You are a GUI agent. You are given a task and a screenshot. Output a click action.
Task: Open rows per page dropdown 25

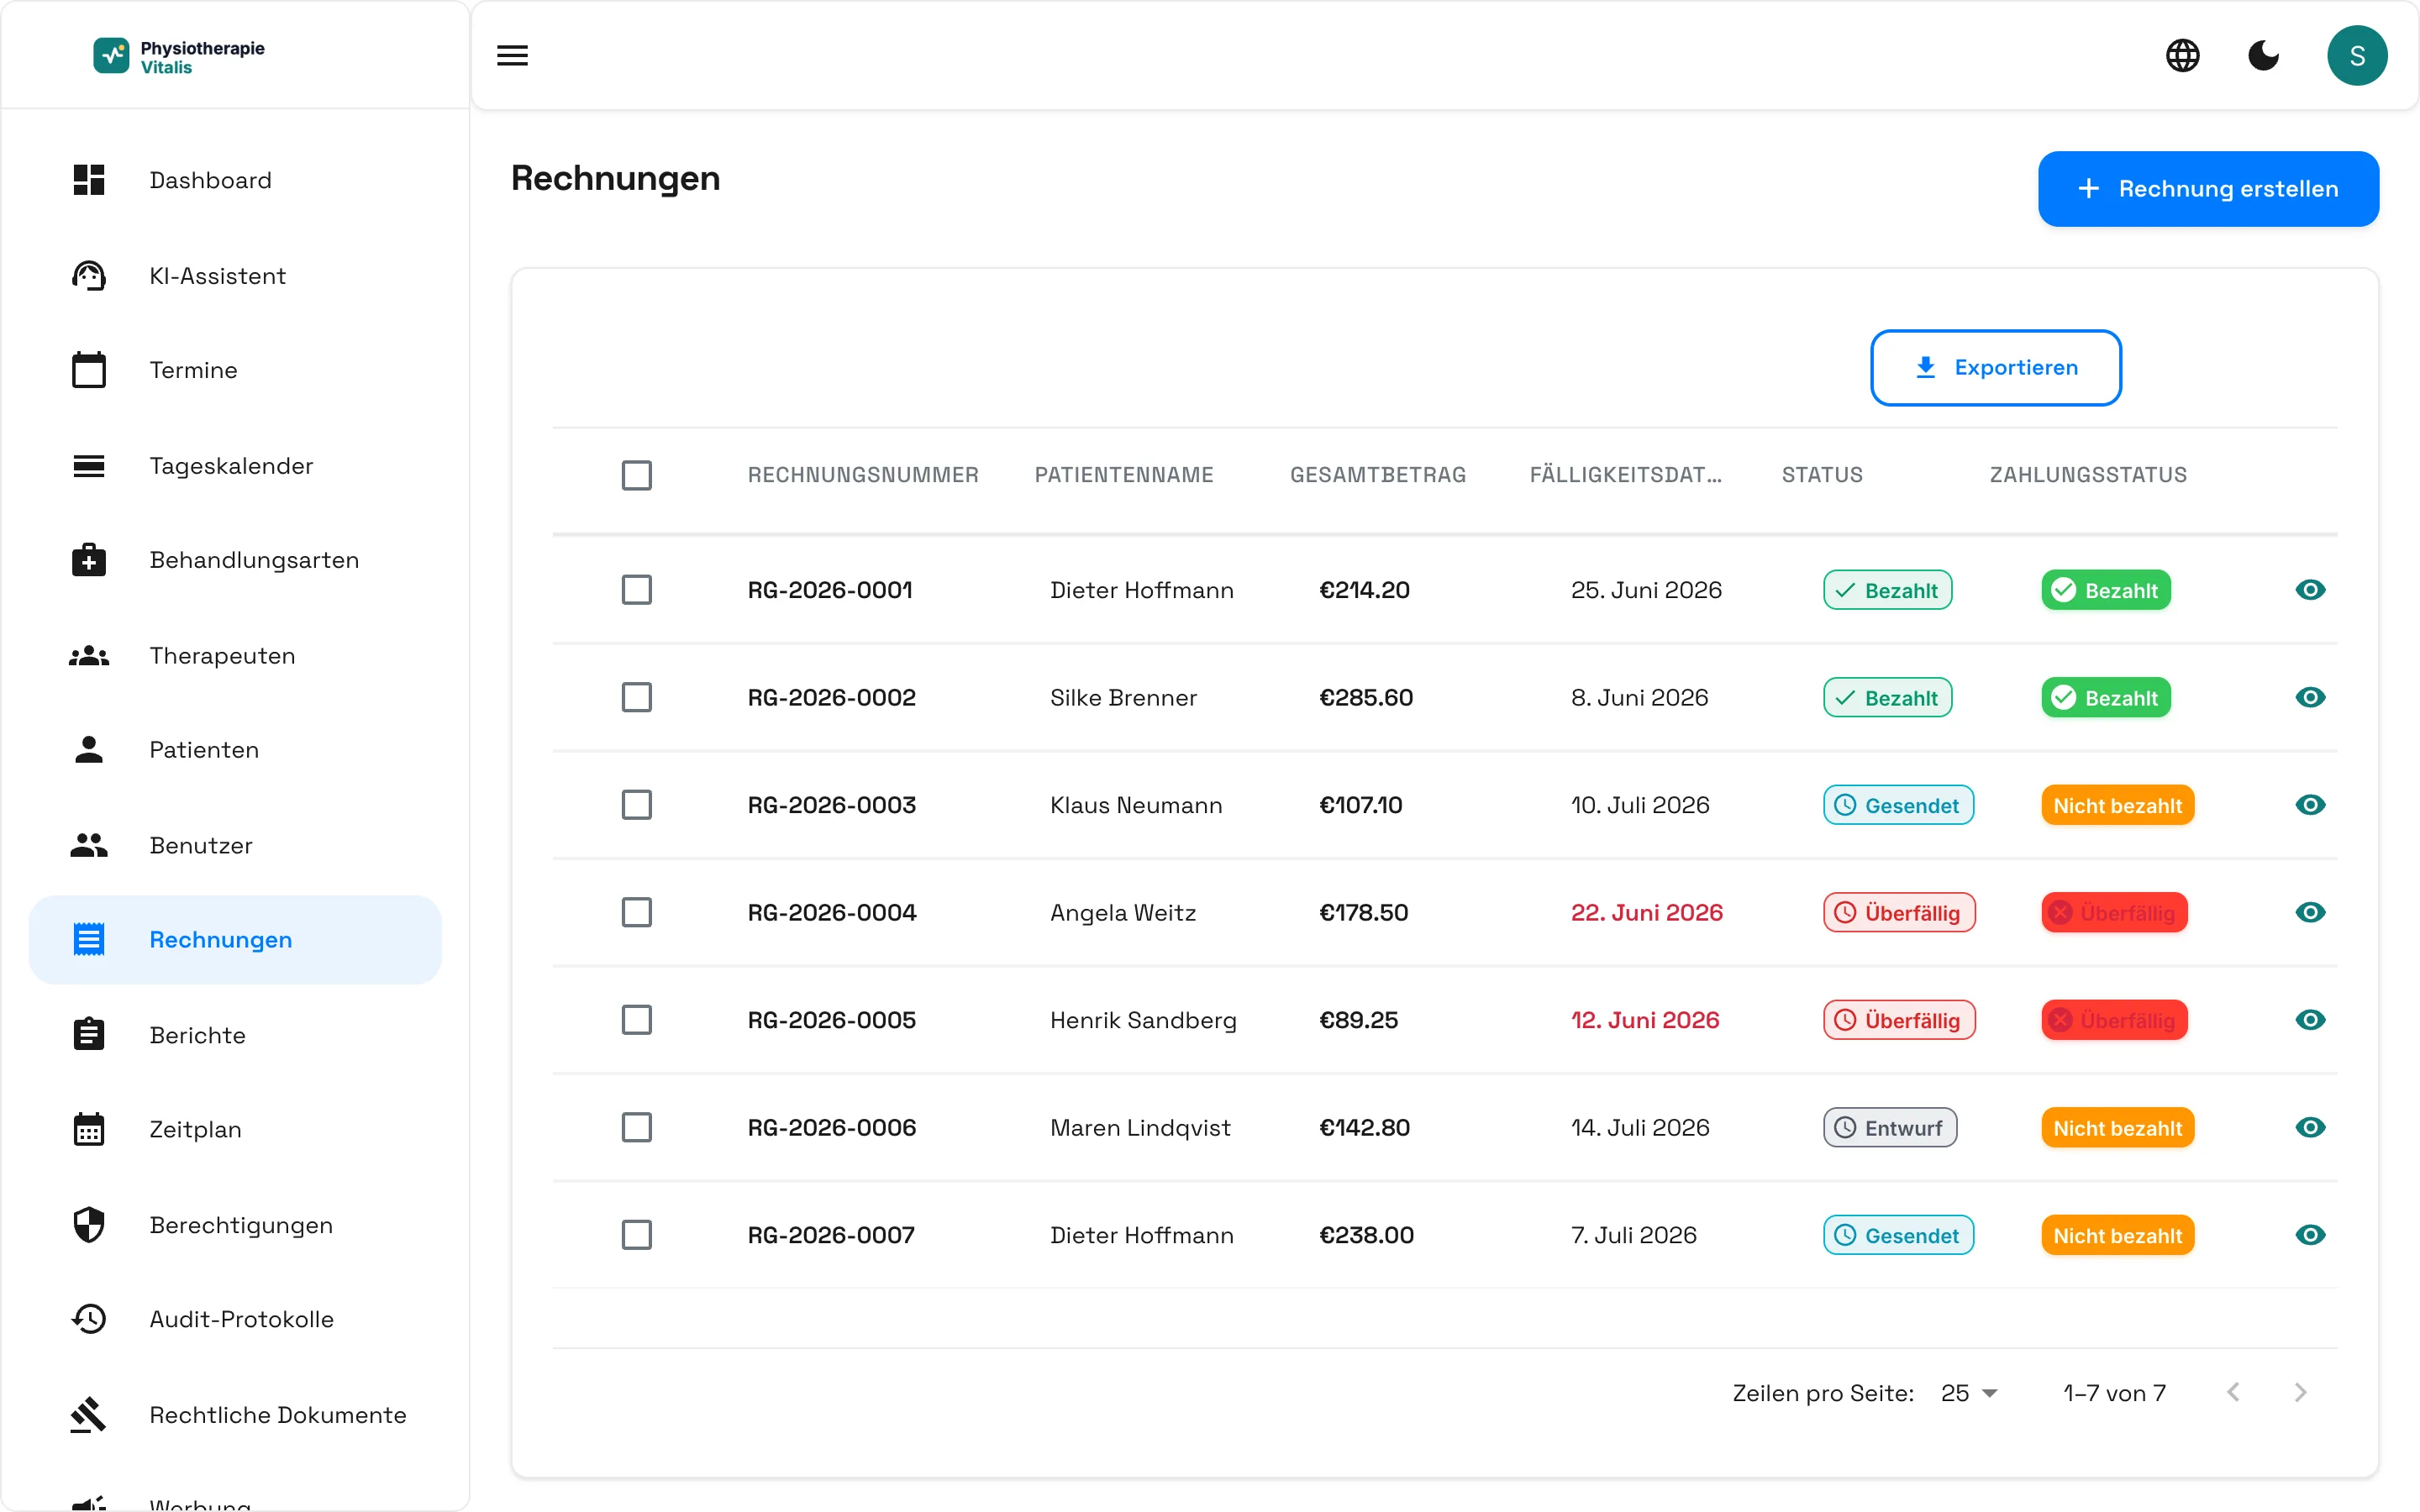(x=1968, y=1393)
